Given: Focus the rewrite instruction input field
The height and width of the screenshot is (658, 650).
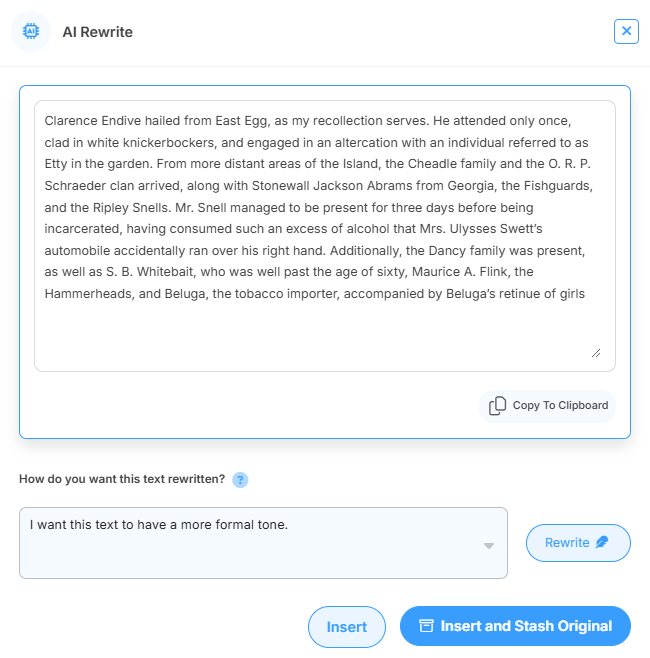Looking at the screenshot, I should [x=250, y=550].
